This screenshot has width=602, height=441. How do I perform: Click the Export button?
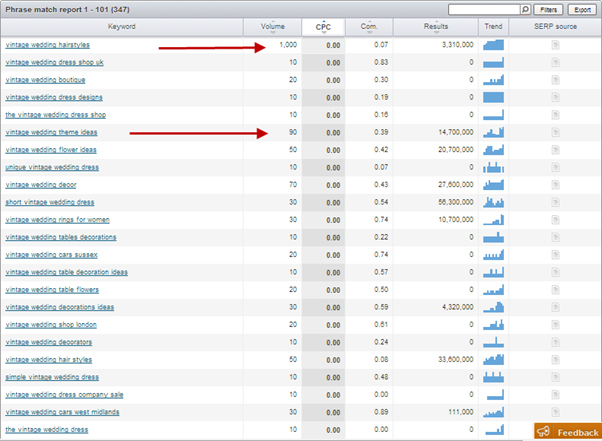pos(582,10)
